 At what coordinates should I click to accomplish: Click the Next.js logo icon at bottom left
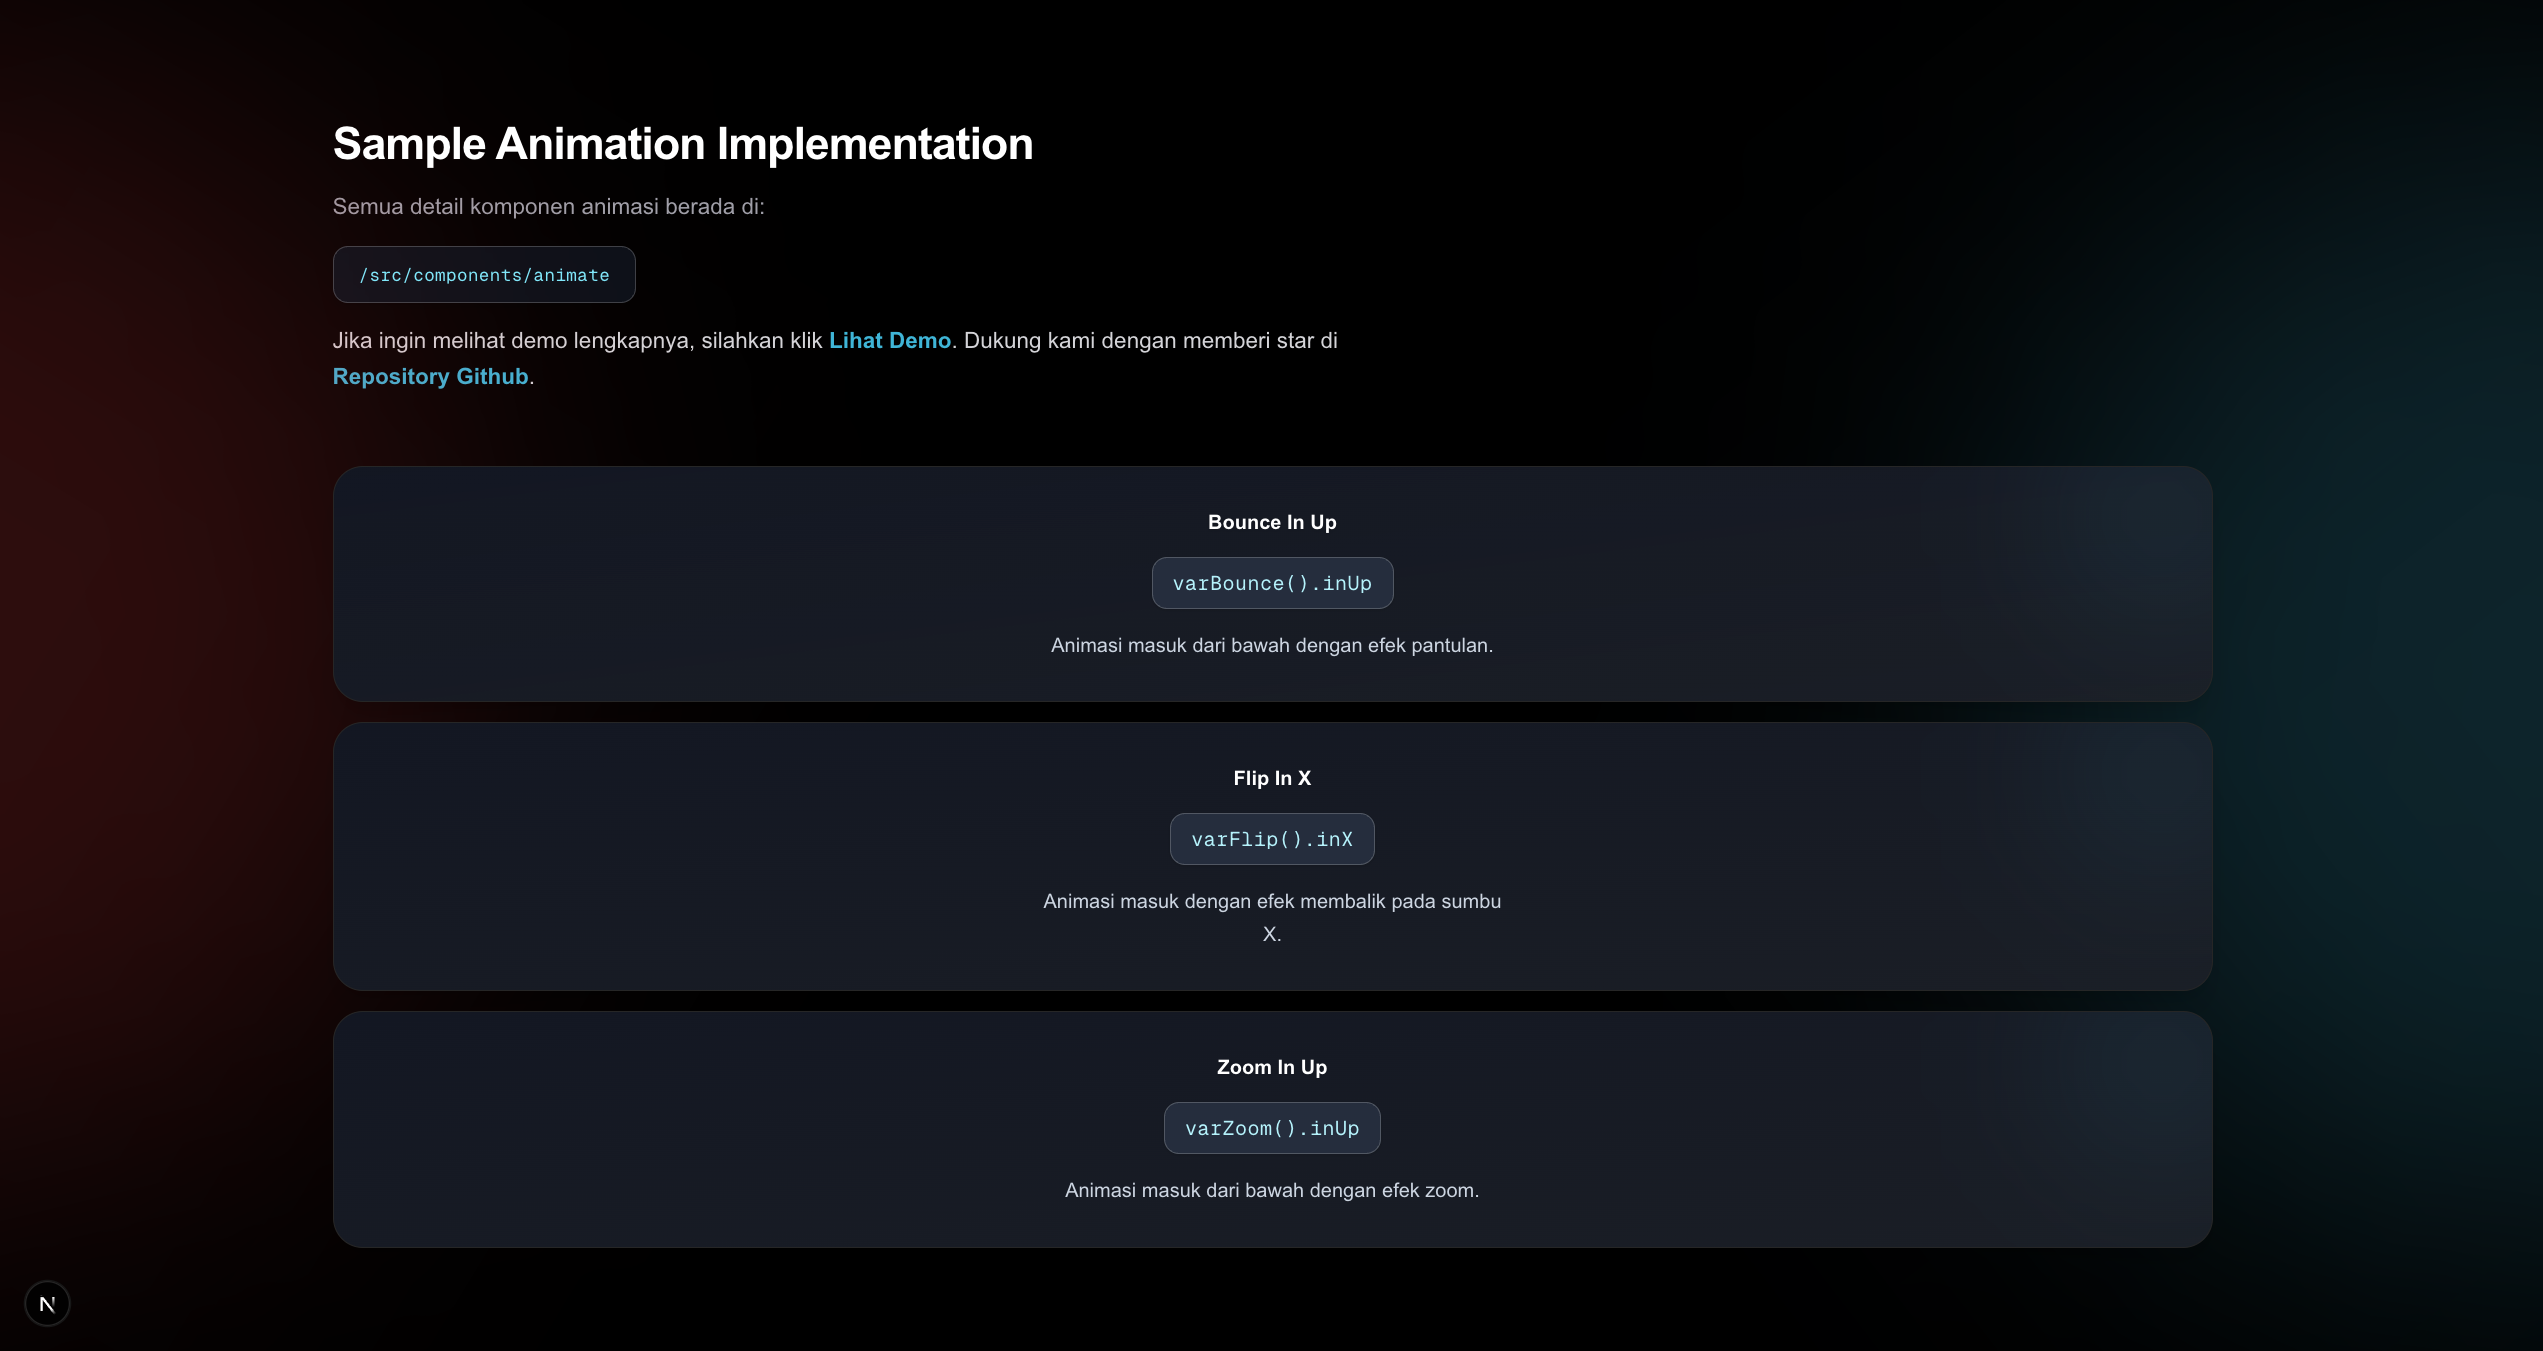tap(47, 1303)
